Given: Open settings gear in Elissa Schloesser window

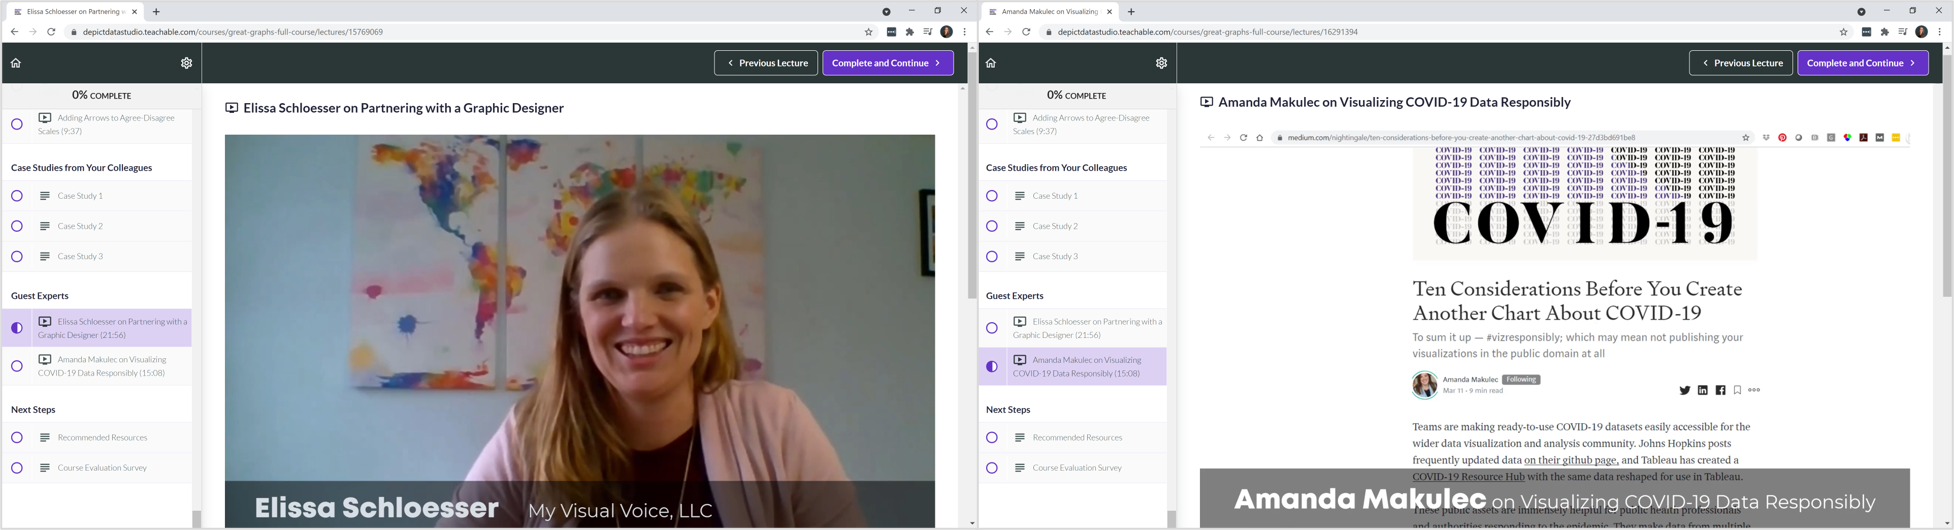Looking at the screenshot, I should (186, 63).
